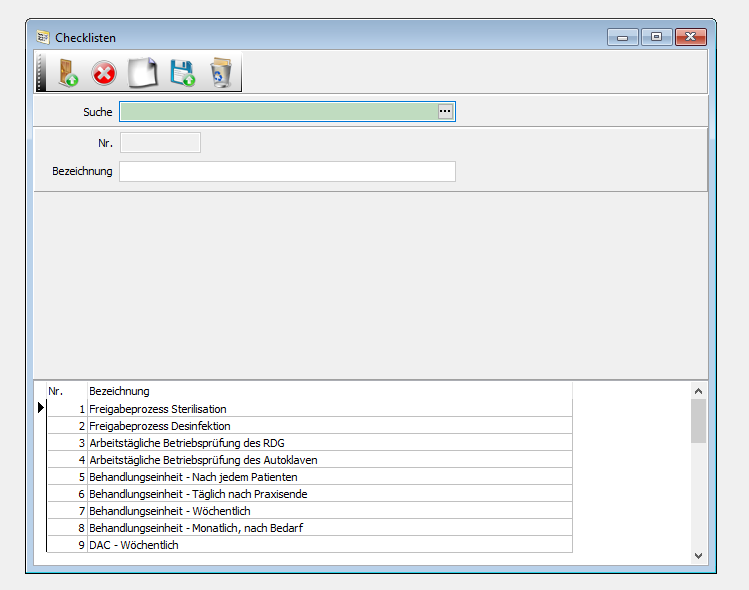The height and width of the screenshot is (590, 749).
Task: Click the Bezeichnung text field
Action: pos(287,172)
